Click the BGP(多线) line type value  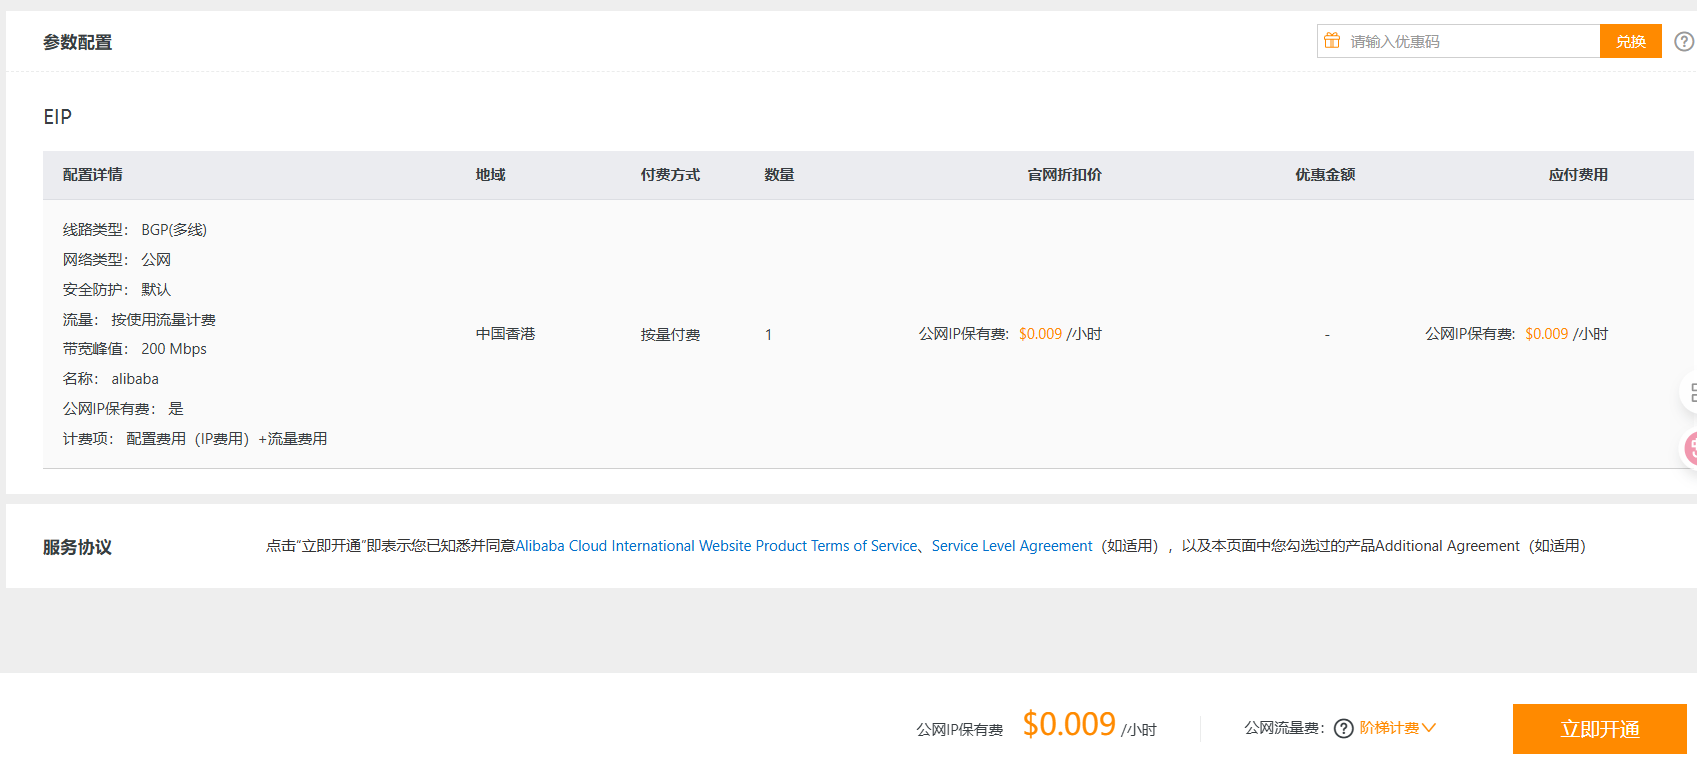(x=174, y=230)
